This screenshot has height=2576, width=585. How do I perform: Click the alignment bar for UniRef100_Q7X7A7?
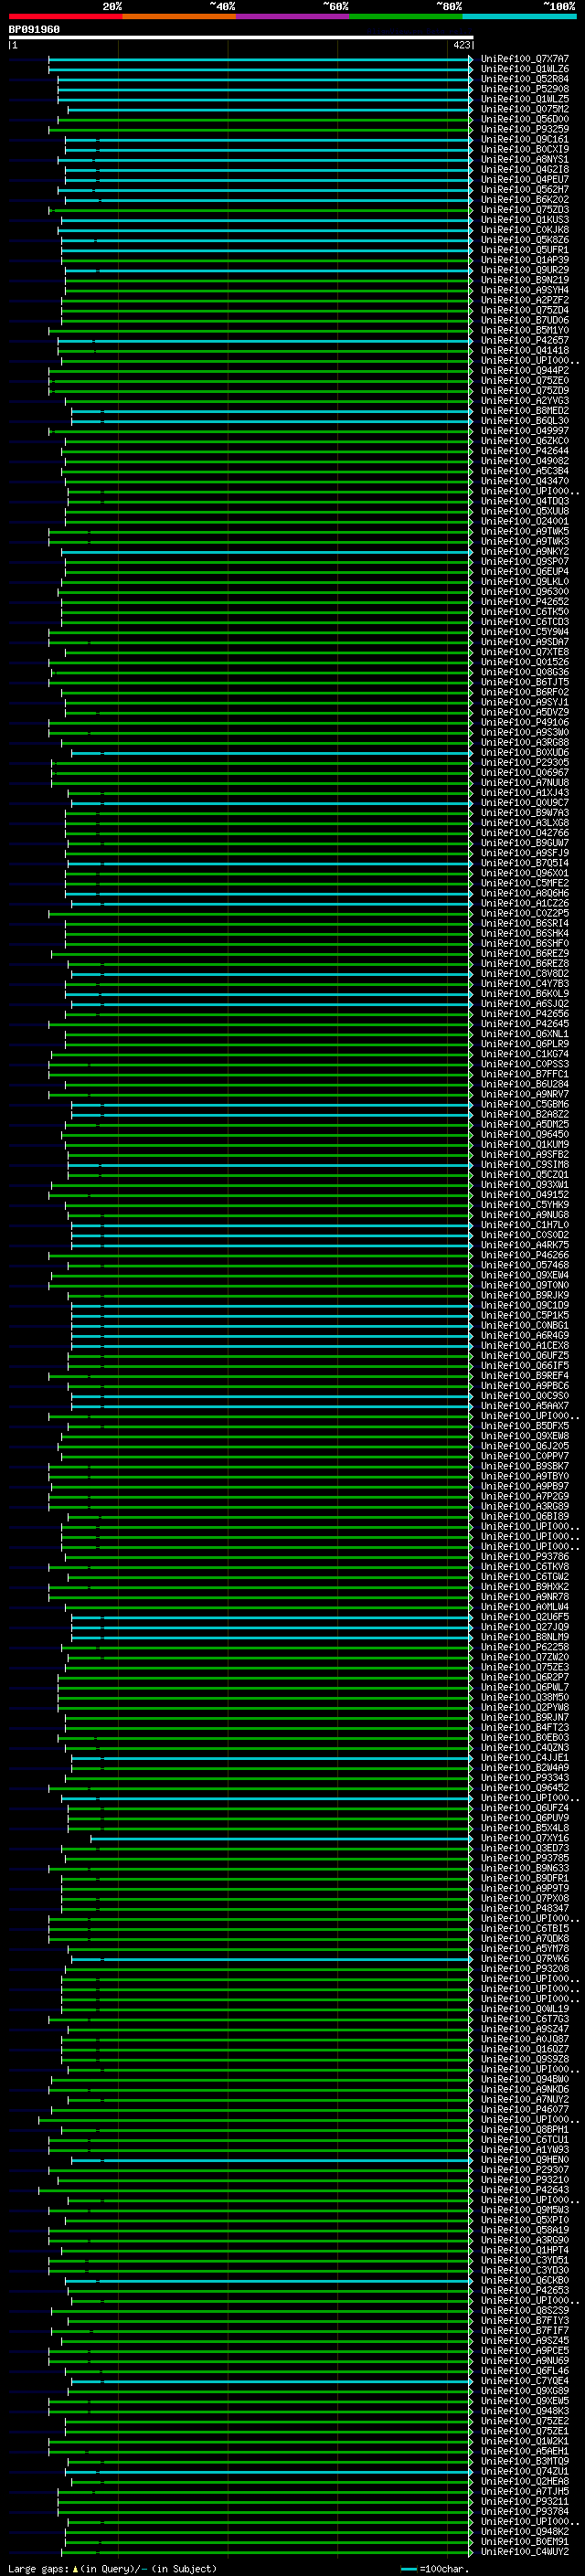pyautogui.click(x=260, y=59)
